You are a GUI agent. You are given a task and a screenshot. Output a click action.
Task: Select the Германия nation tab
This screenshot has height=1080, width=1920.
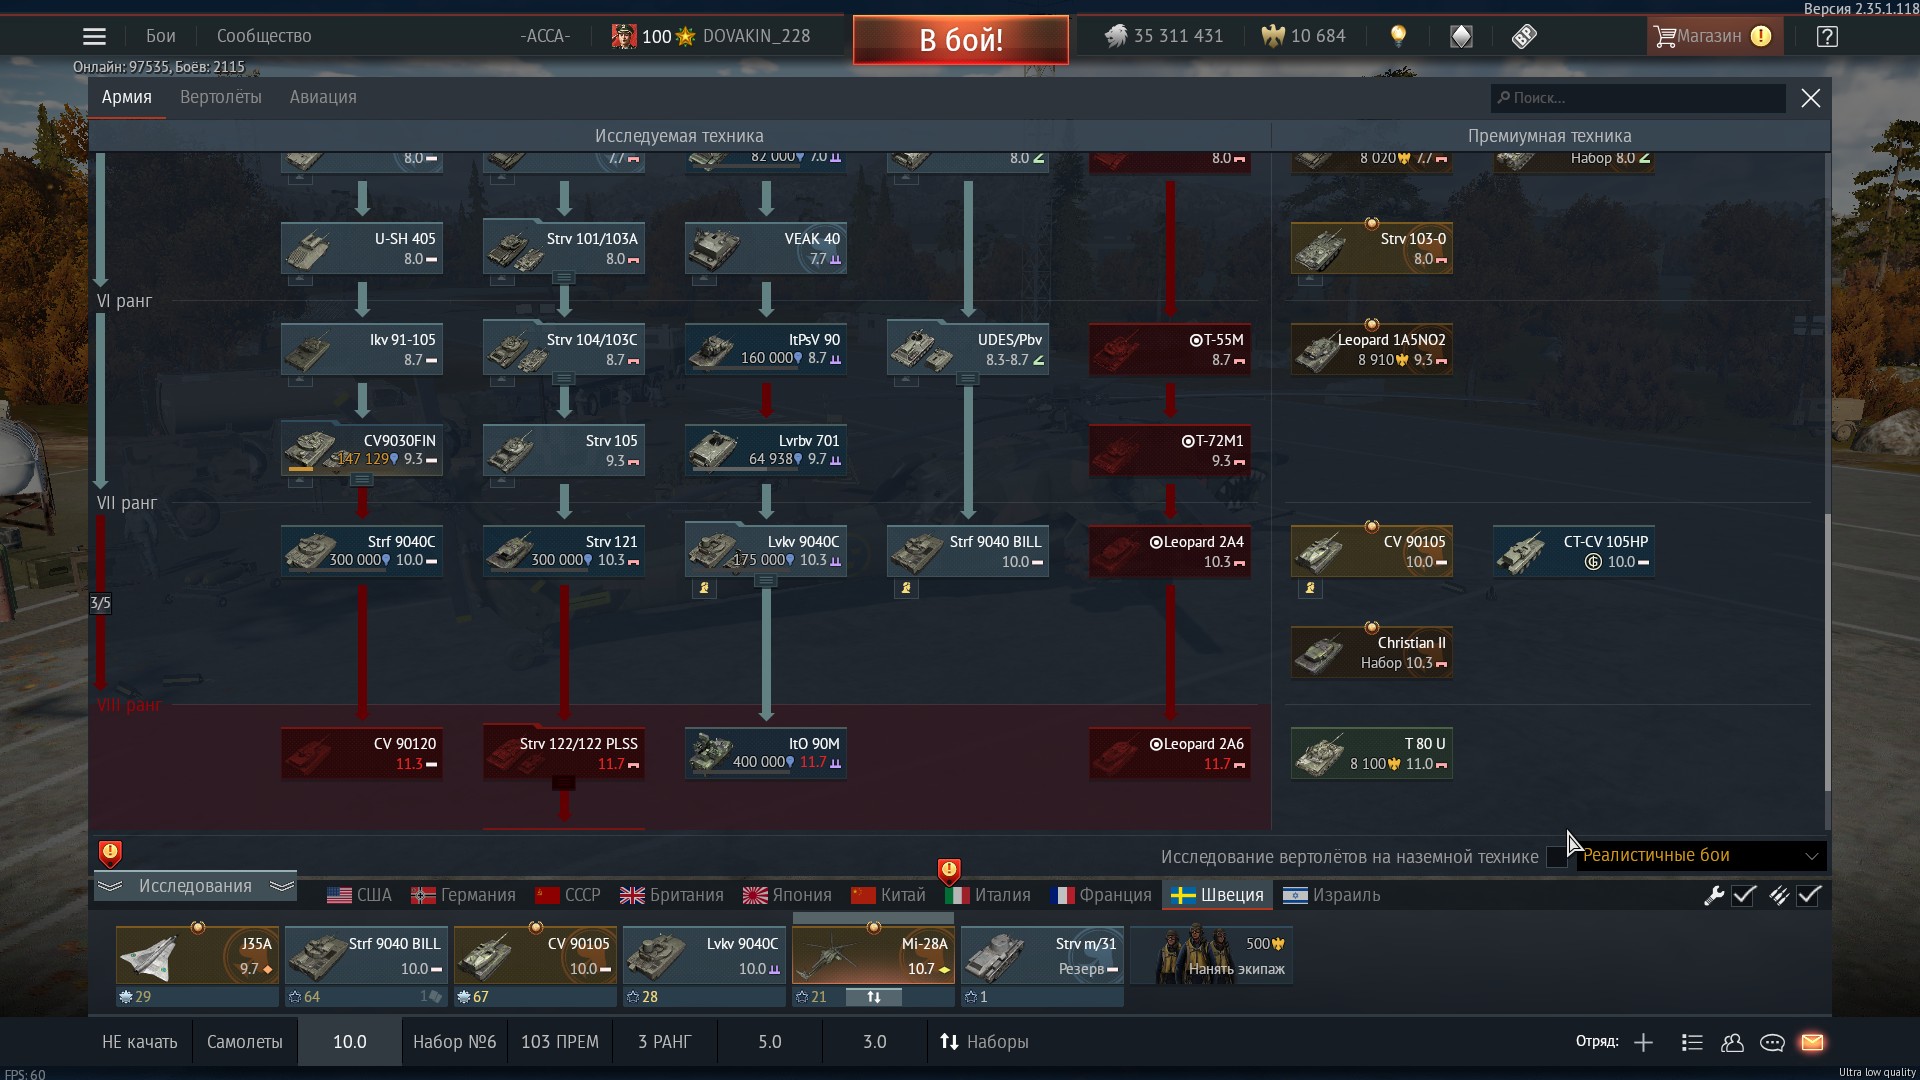[464, 895]
